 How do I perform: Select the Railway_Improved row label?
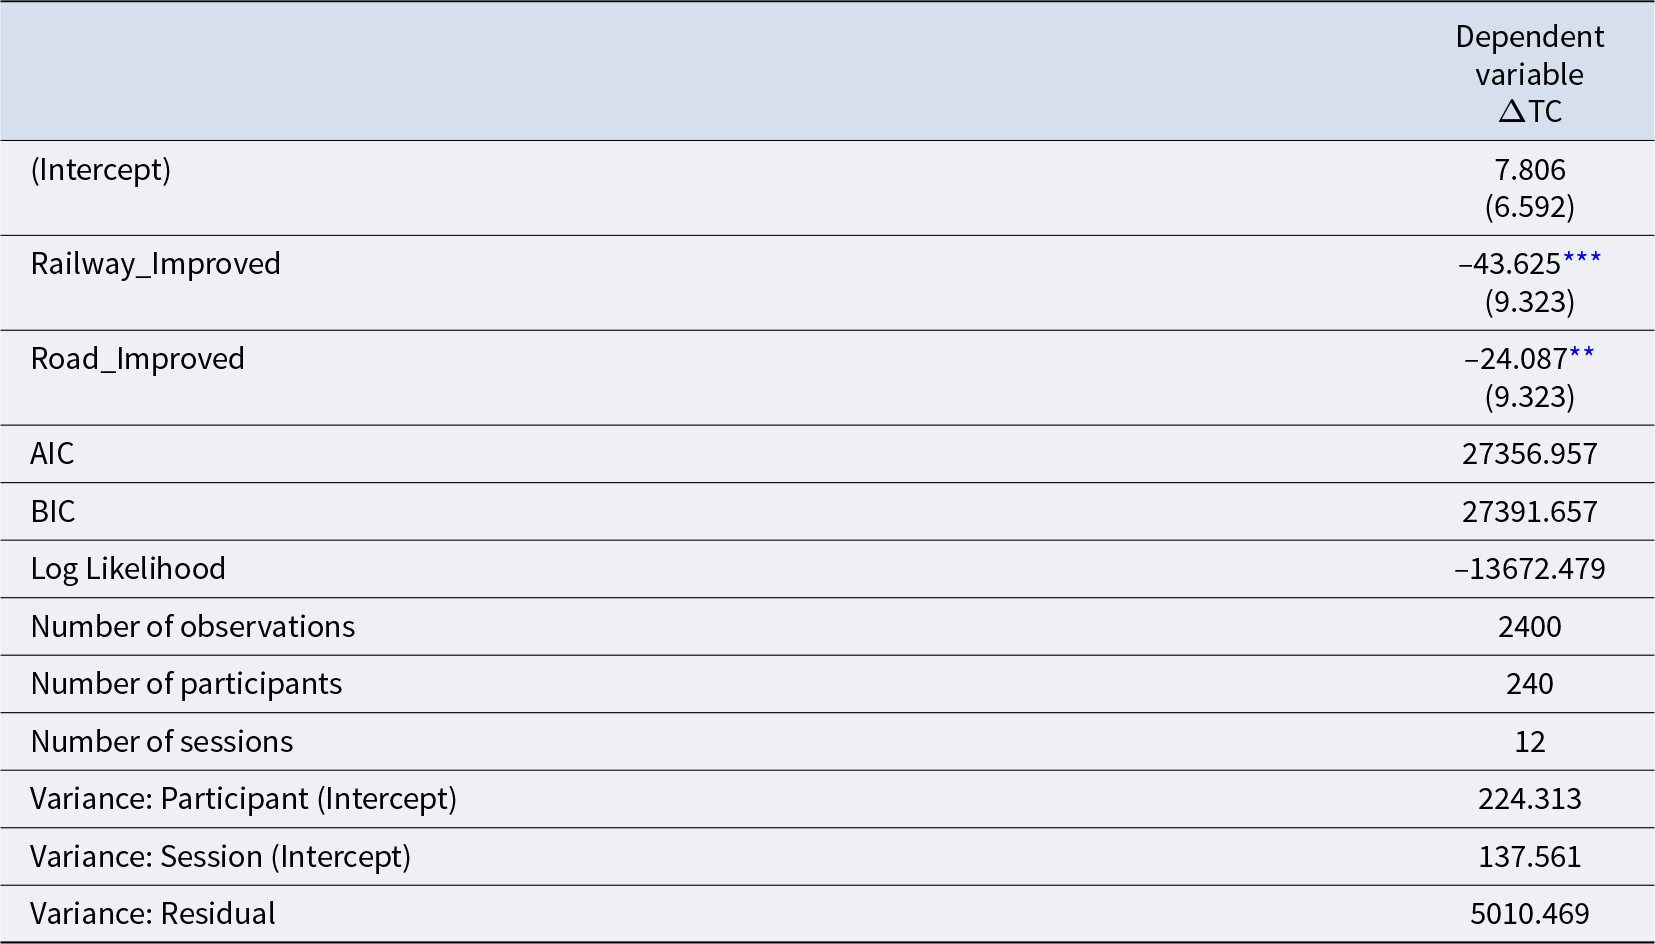156,264
